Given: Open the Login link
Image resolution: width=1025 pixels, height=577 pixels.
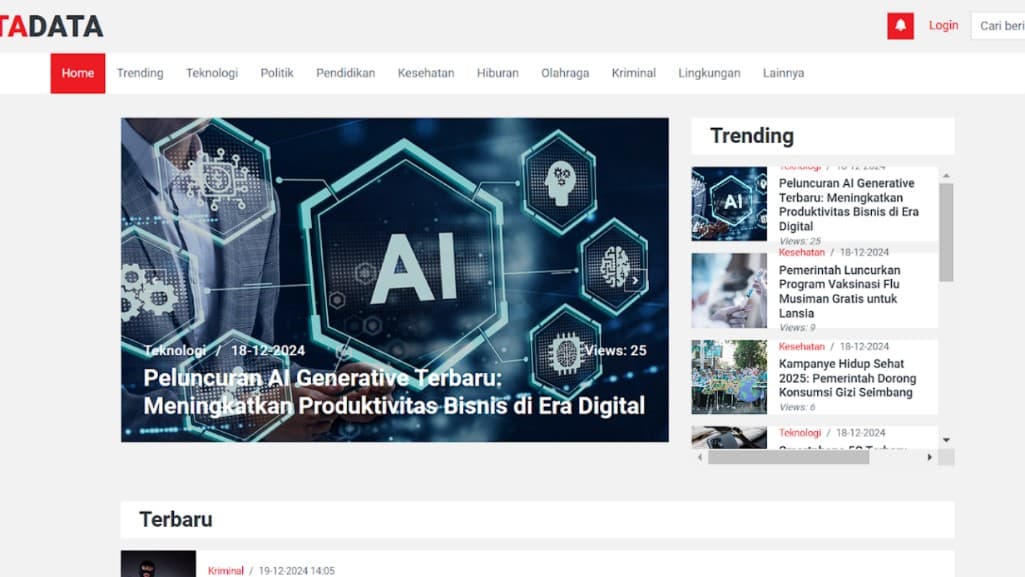Looking at the screenshot, I should [943, 25].
